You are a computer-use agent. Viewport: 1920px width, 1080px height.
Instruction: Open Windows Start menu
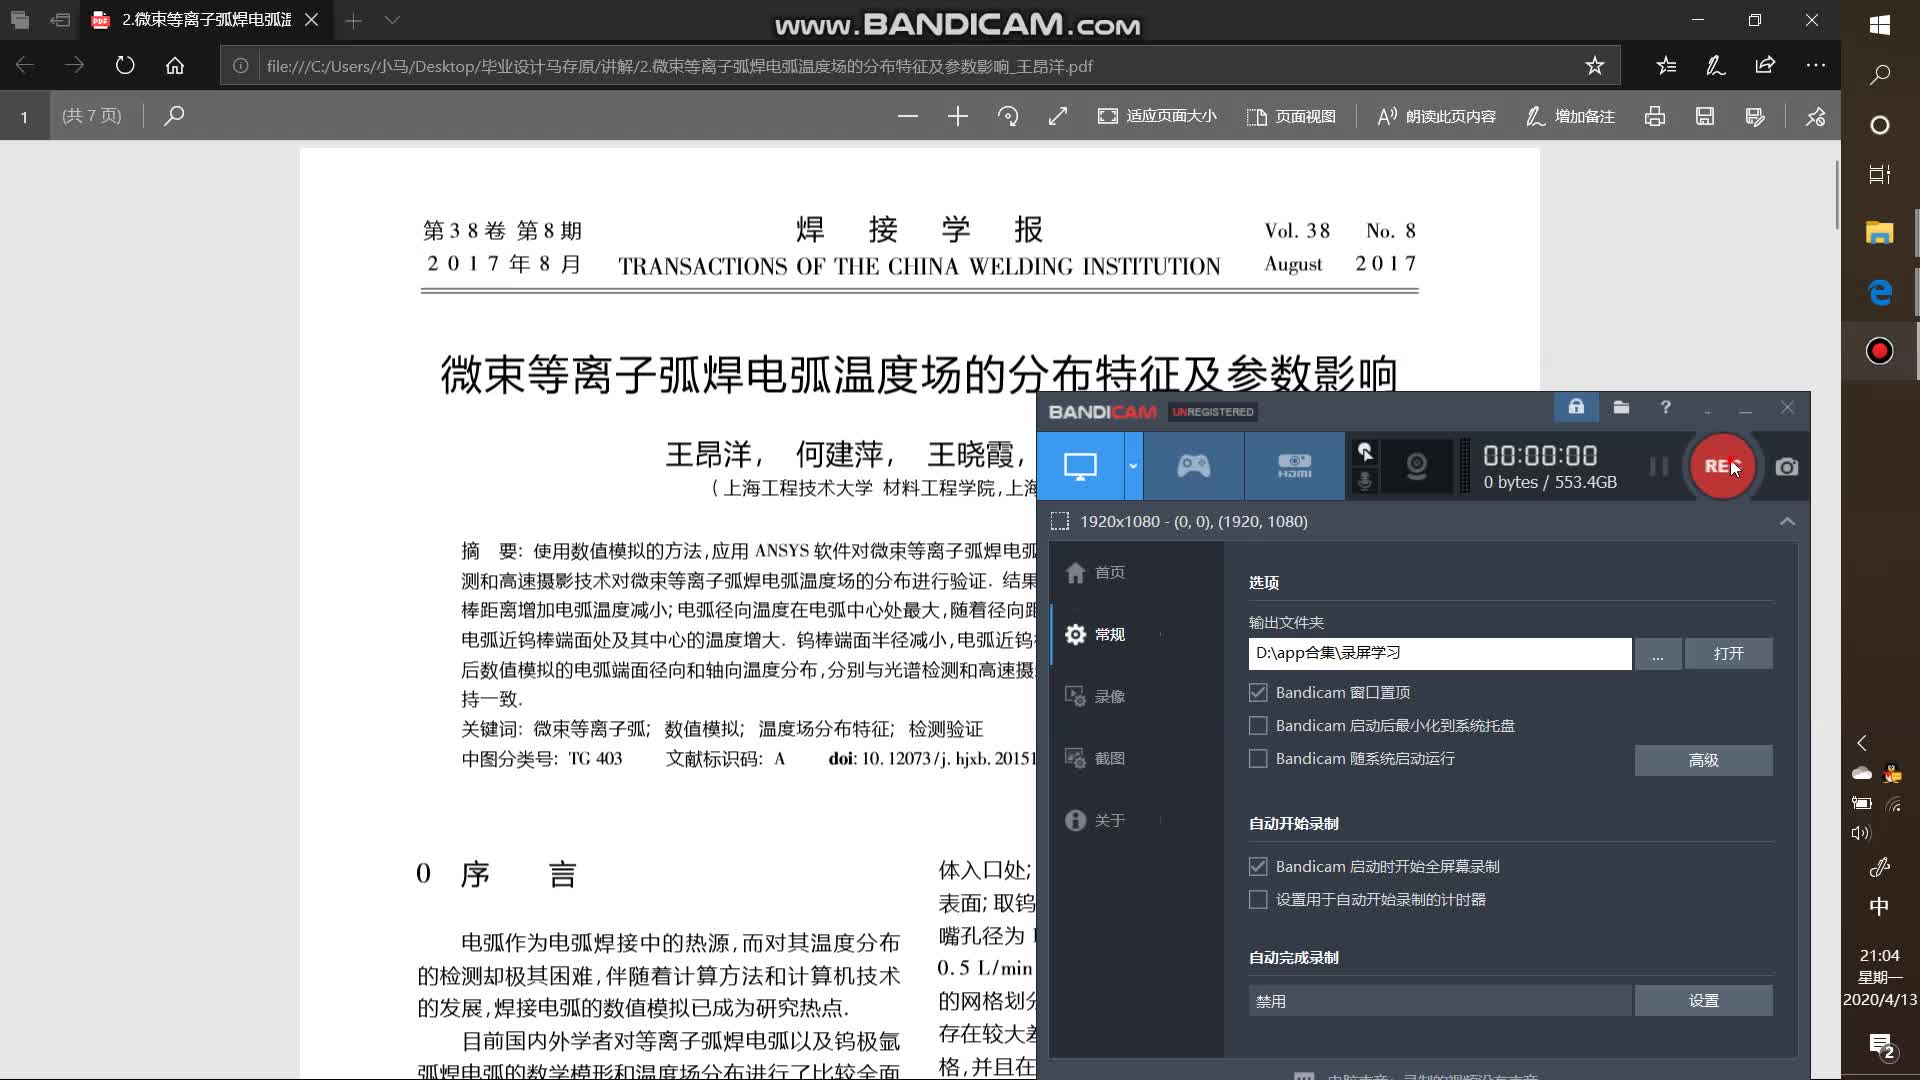point(1880,24)
